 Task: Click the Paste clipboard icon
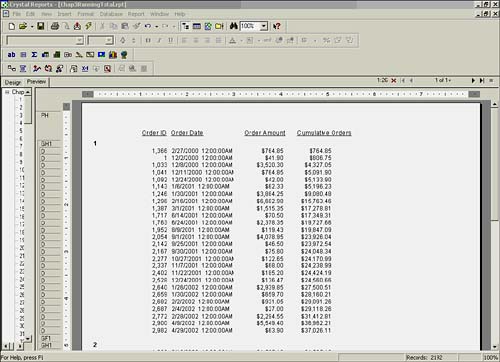pos(125,26)
